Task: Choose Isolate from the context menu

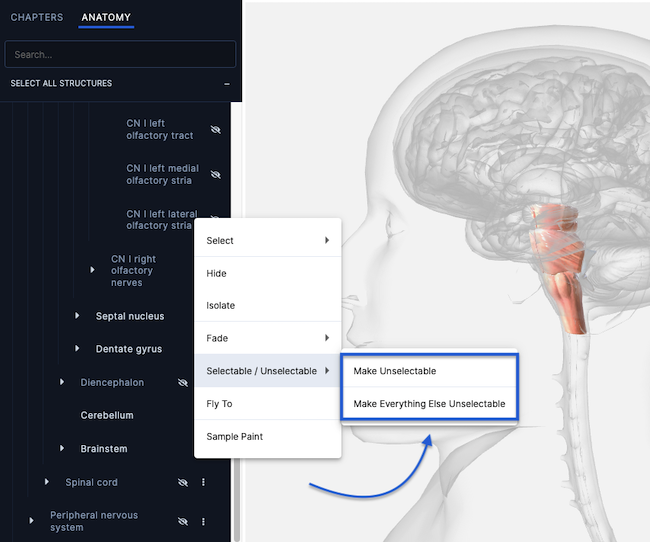Action: click(x=221, y=305)
